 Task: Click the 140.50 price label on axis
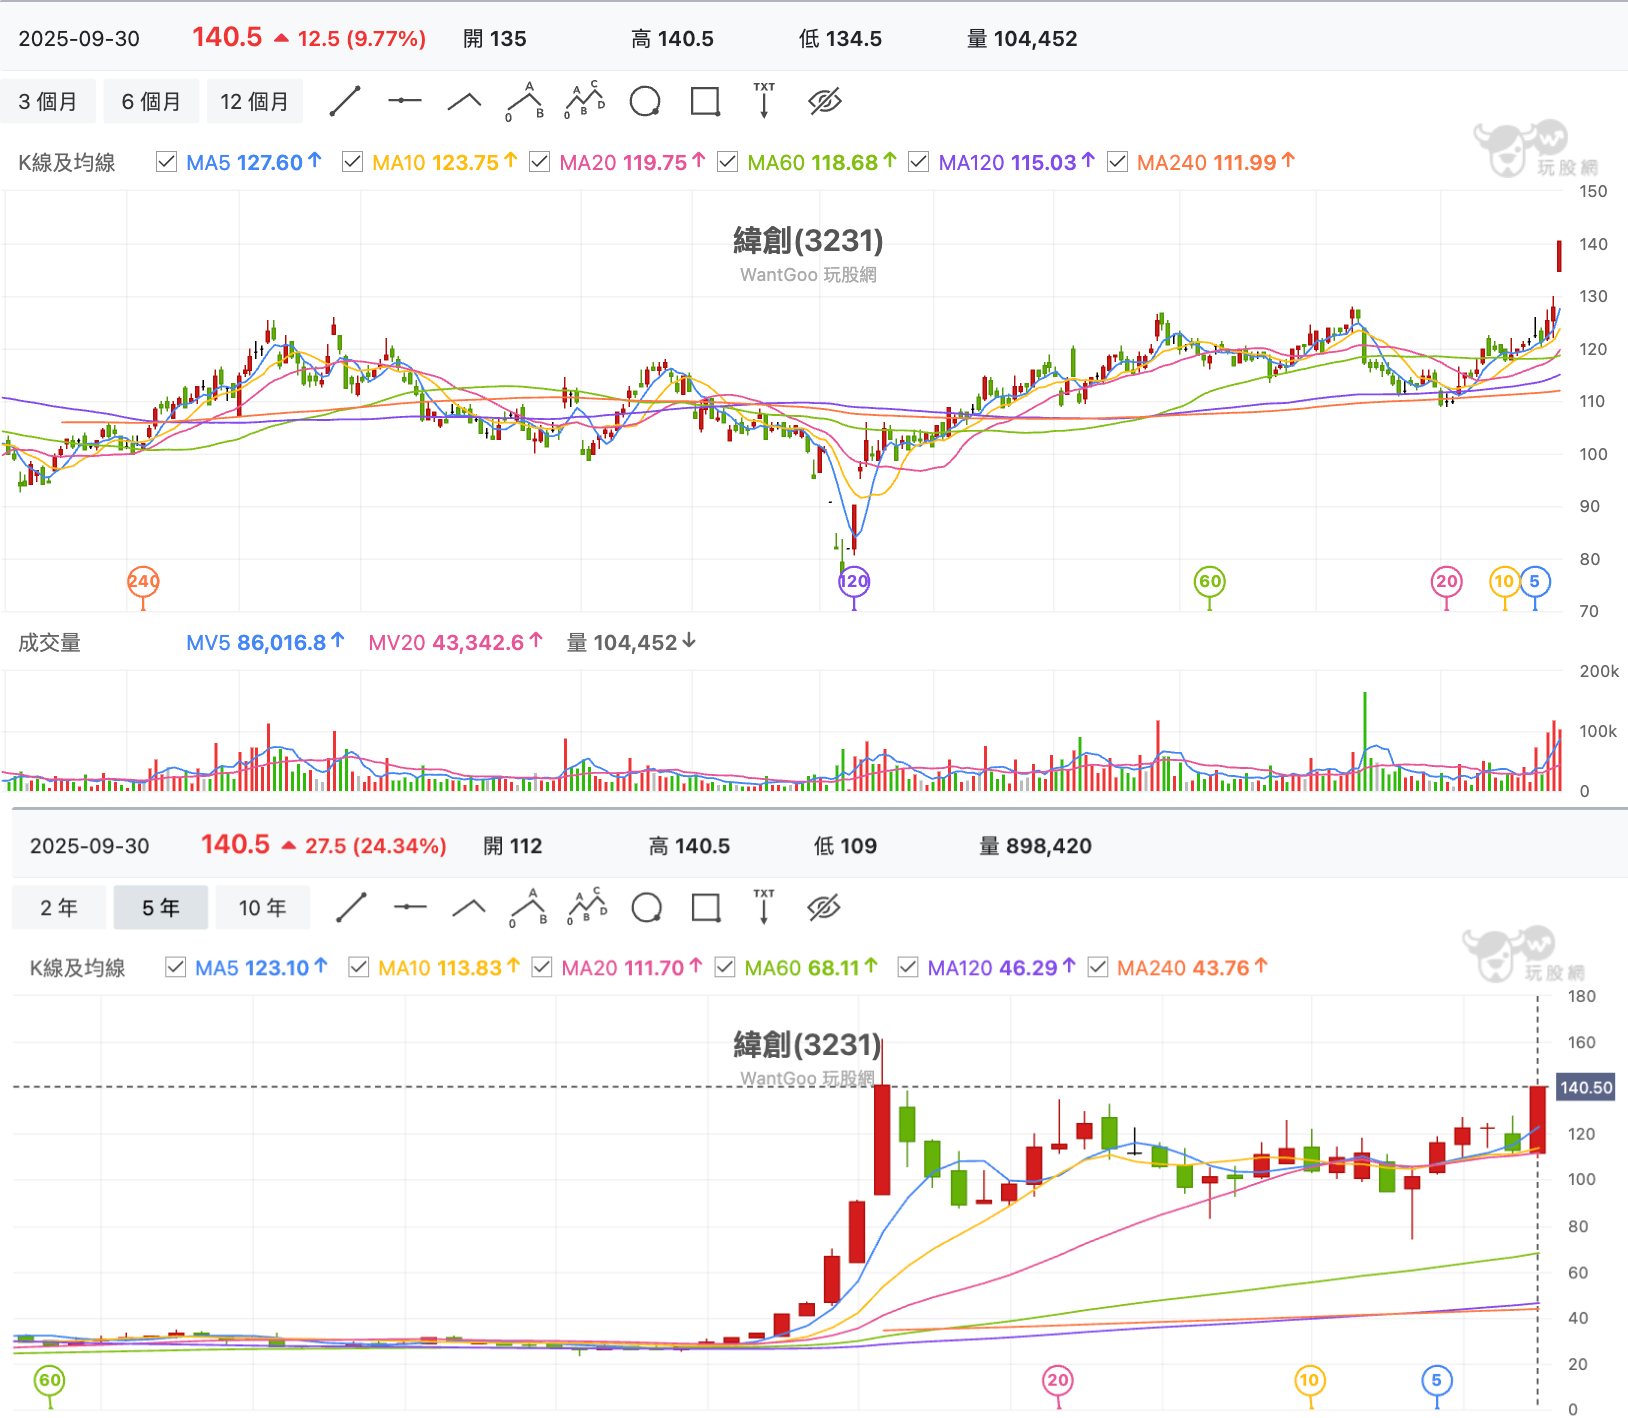1586,1087
